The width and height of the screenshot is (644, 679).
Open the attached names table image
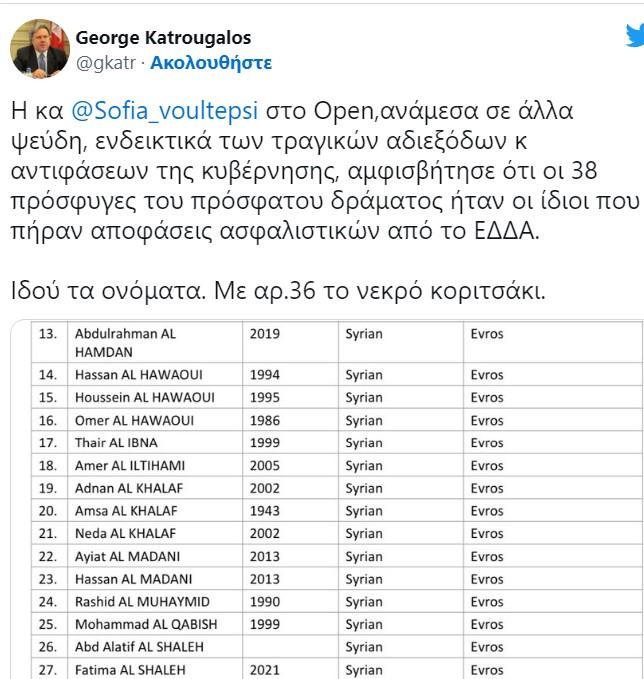[x=327, y=499]
